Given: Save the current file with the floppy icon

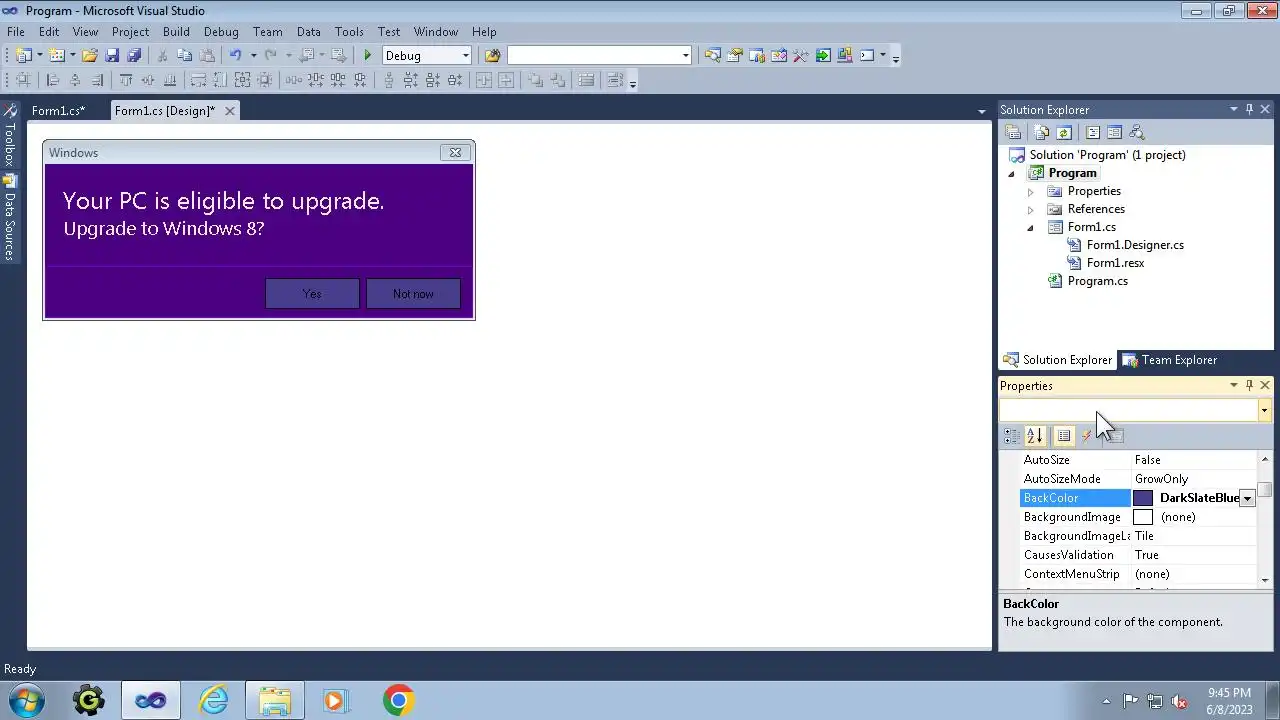Looking at the screenshot, I should tap(112, 56).
